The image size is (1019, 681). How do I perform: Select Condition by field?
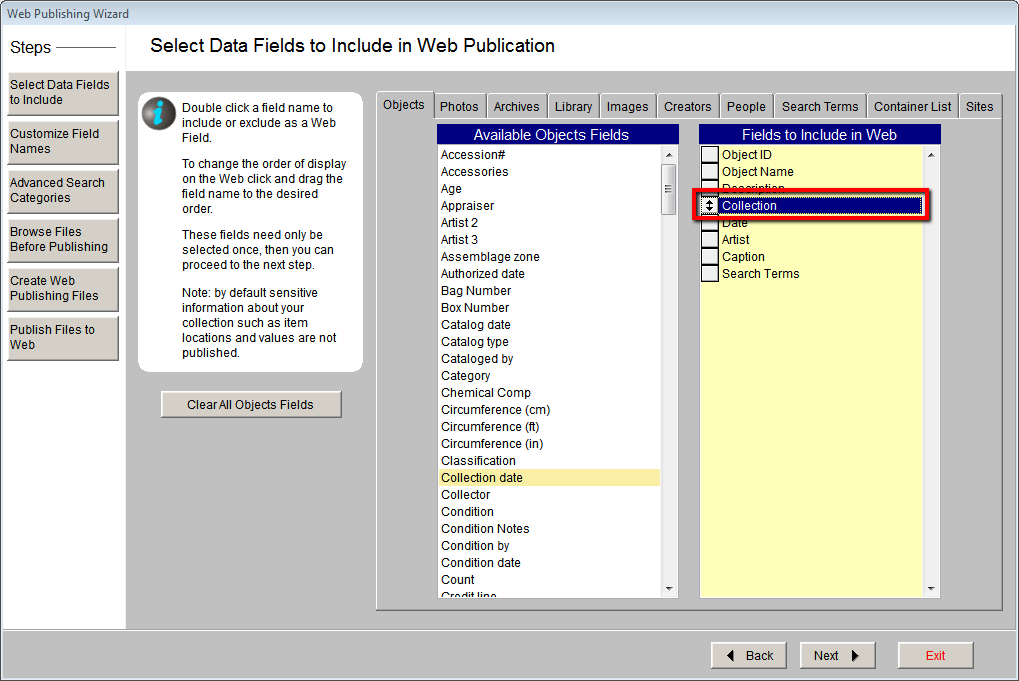tap(550, 546)
